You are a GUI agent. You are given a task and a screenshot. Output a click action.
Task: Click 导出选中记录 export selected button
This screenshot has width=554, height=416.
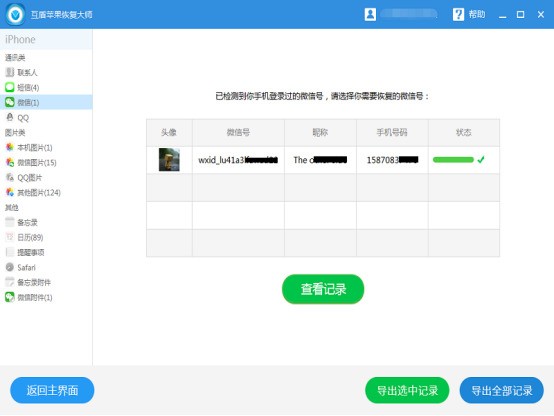point(407,391)
